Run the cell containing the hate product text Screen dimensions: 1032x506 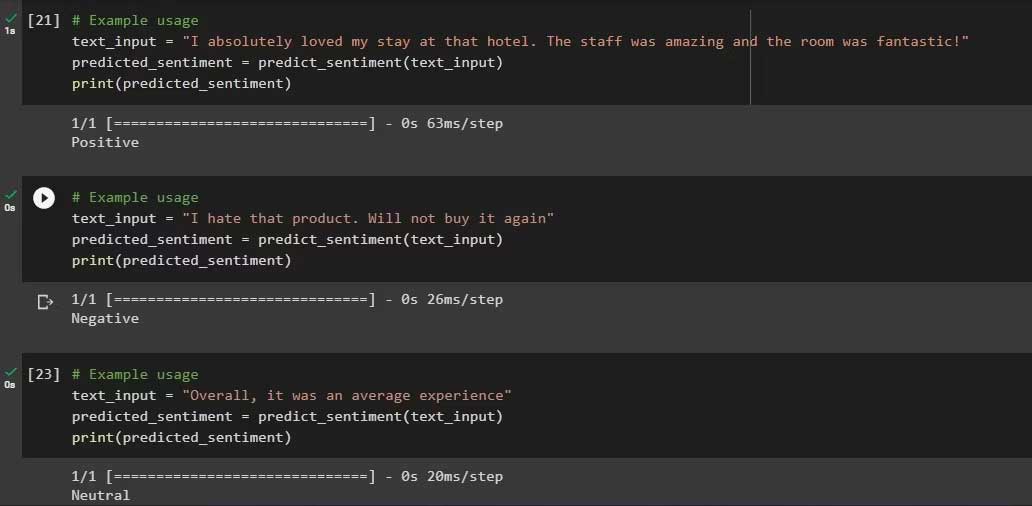tap(44, 198)
